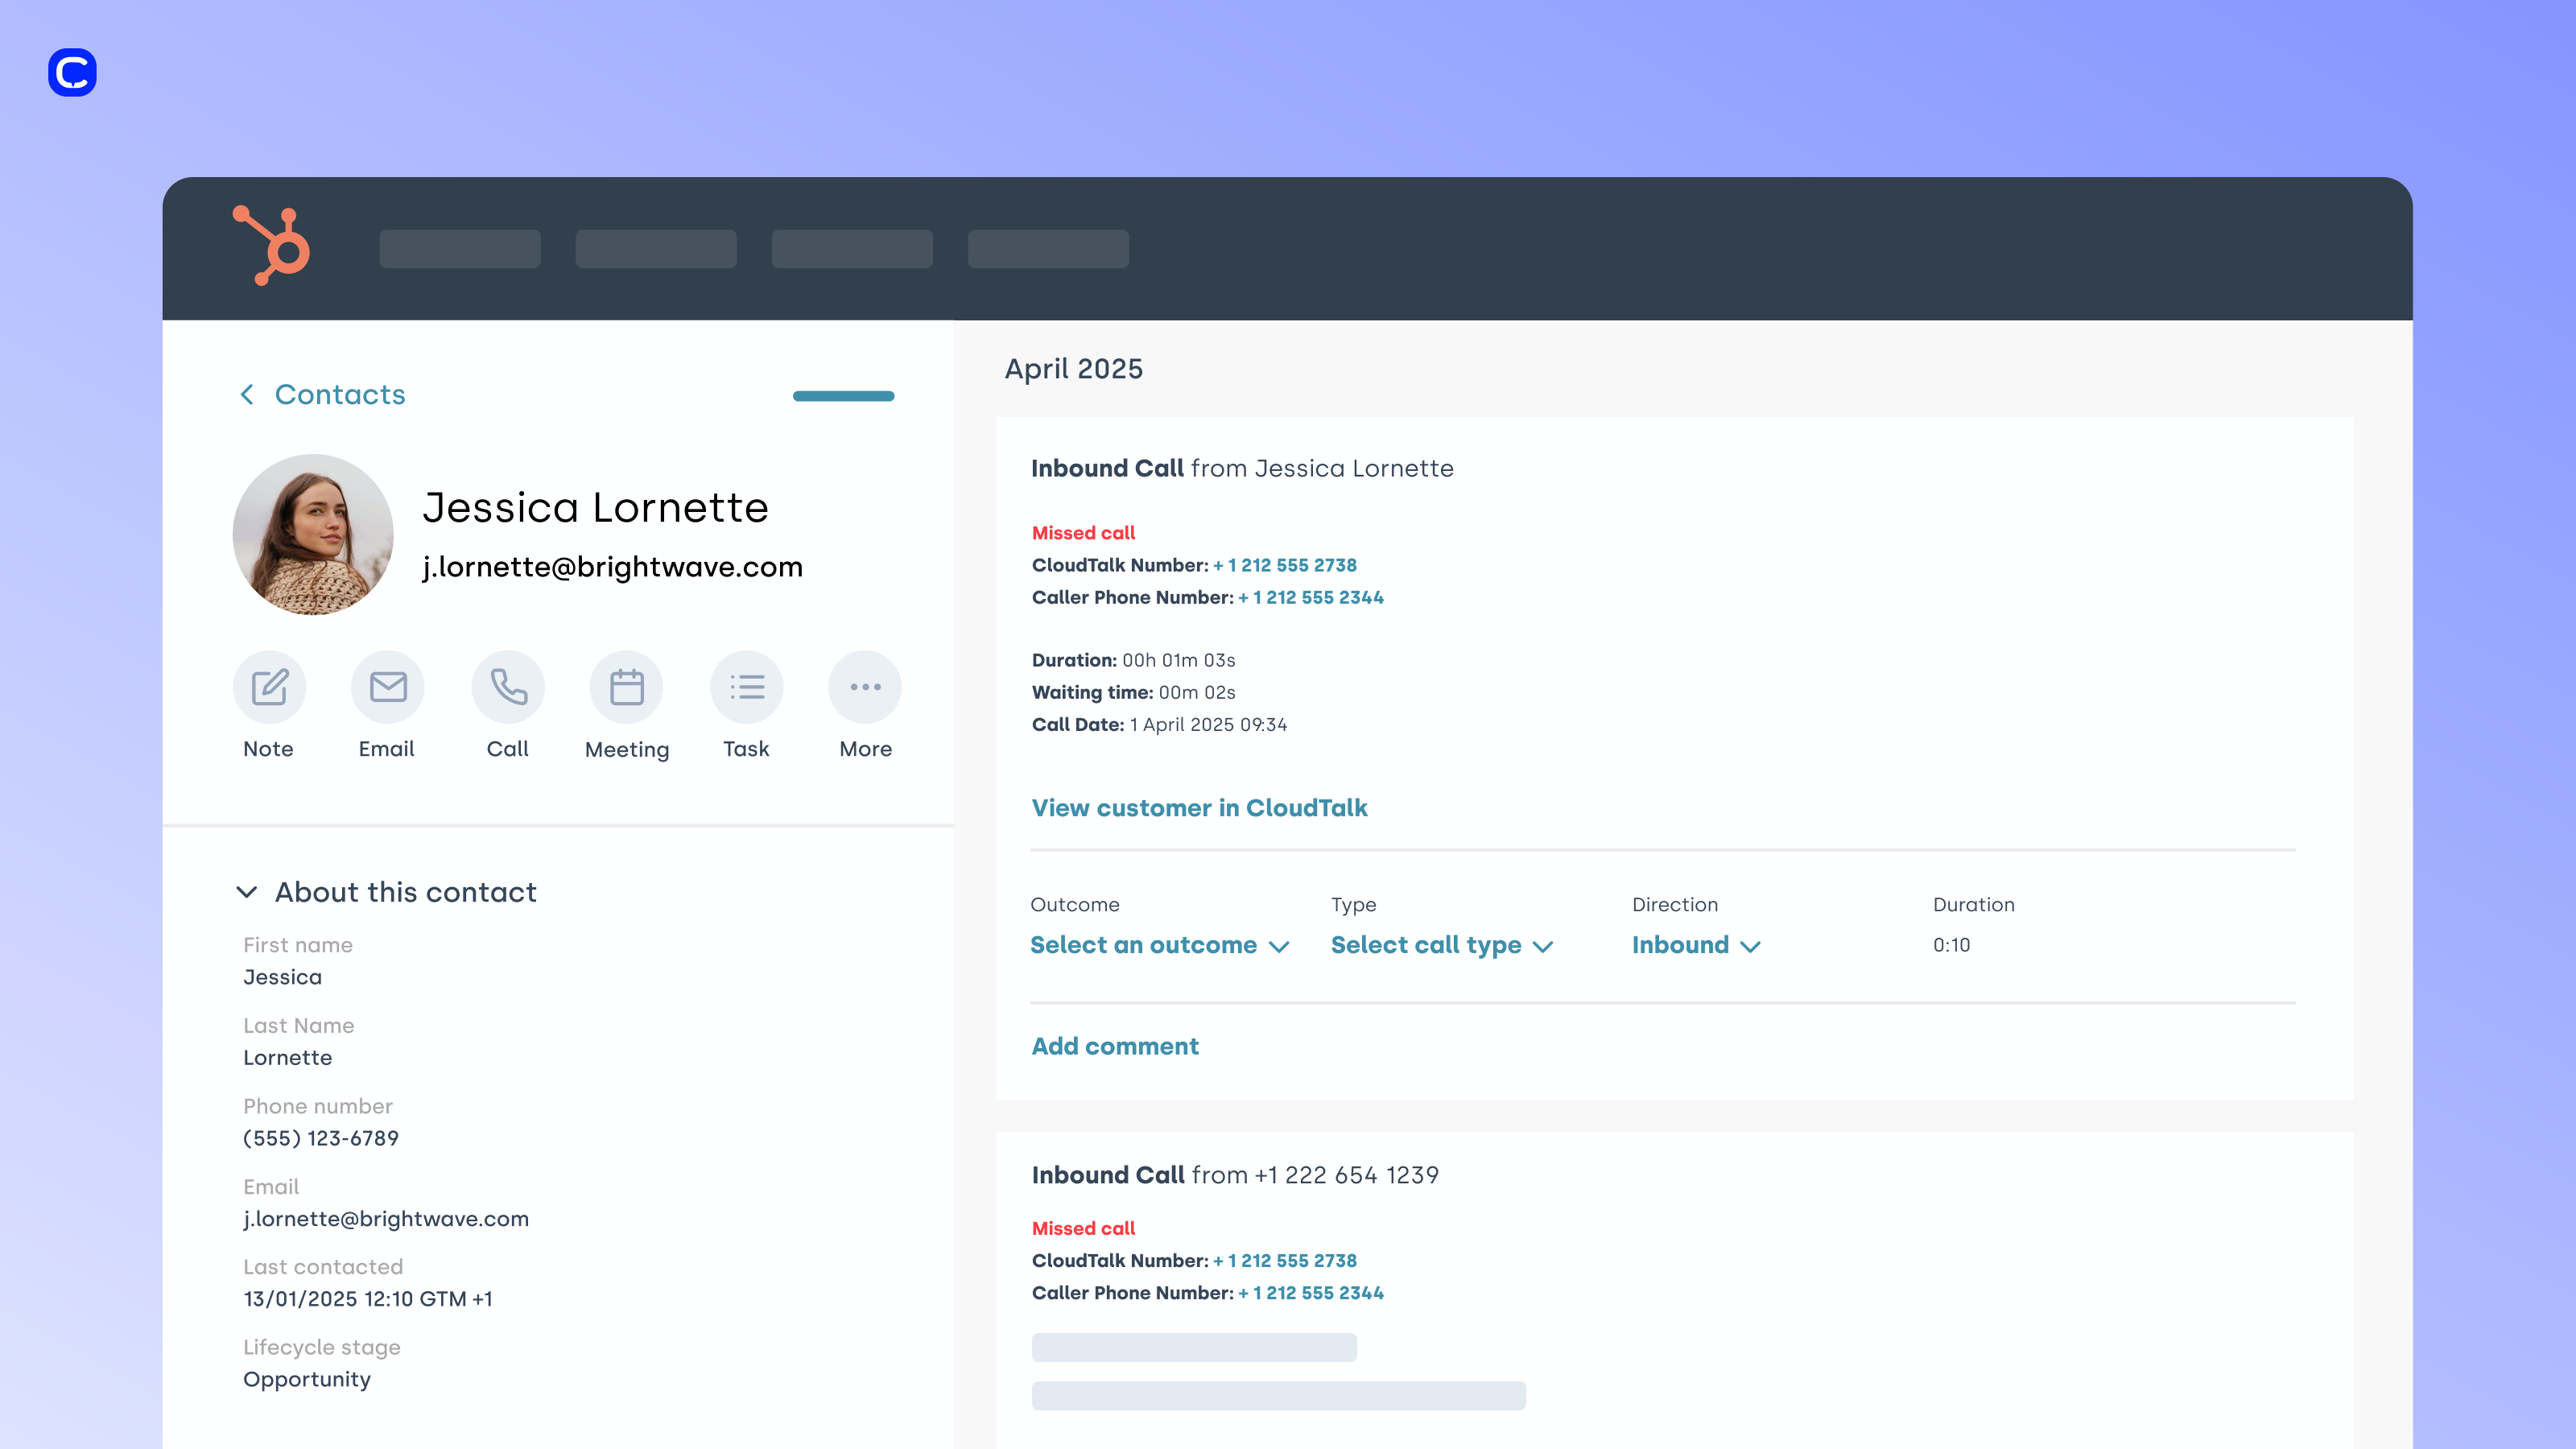Image resolution: width=2576 pixels, height=1449 pixels.
Task: Click Add comment on the first call
Action: [1115, 1046]
